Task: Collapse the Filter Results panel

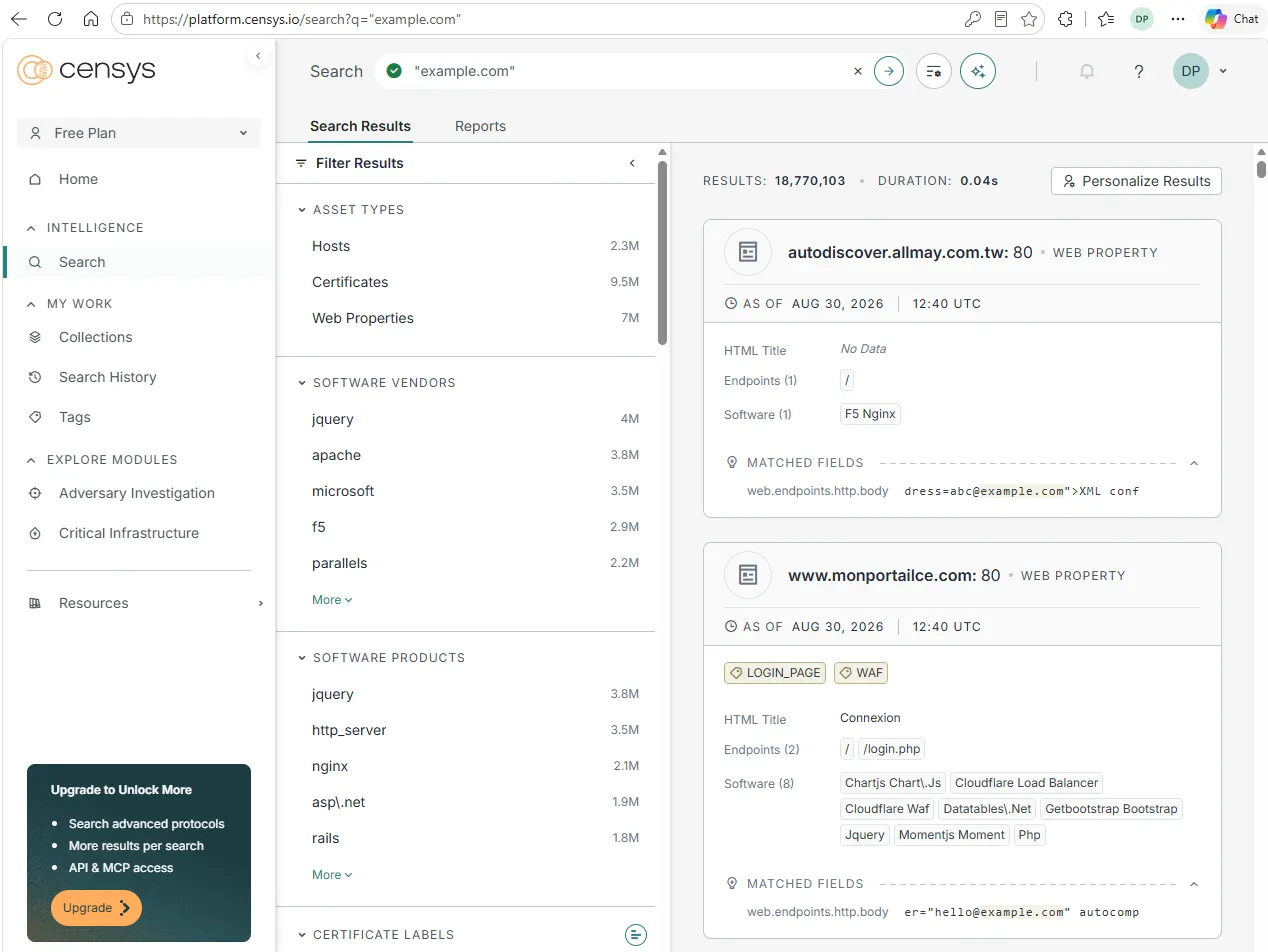Action: [x=632, y=163]
